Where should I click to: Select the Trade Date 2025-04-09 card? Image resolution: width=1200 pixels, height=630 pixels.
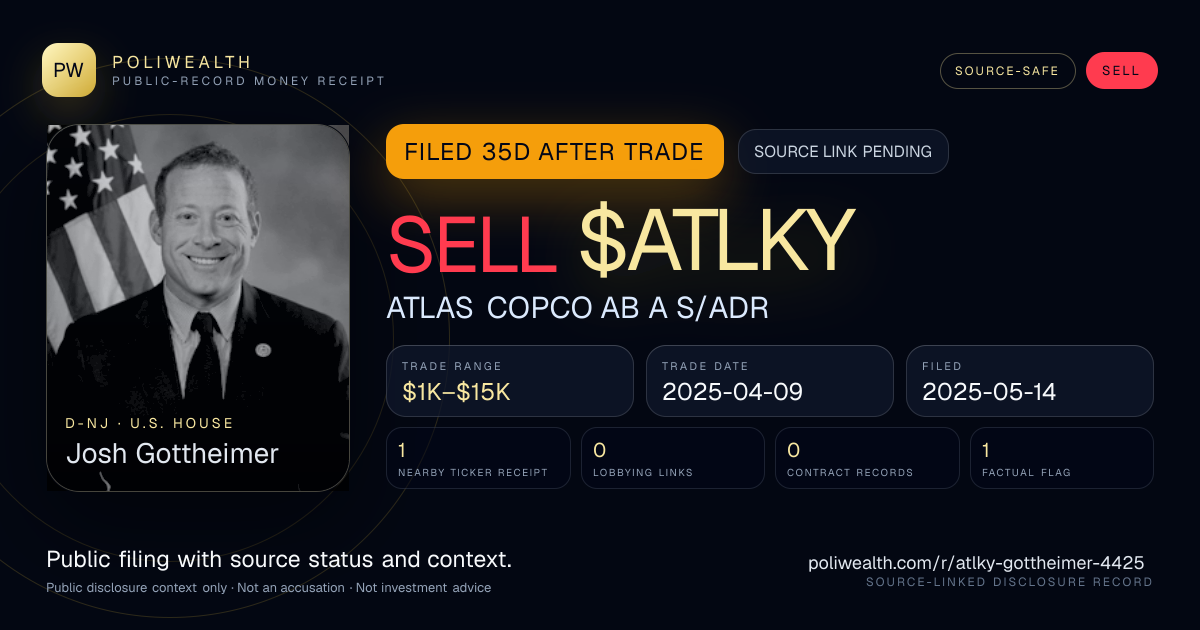coord(769,381)
